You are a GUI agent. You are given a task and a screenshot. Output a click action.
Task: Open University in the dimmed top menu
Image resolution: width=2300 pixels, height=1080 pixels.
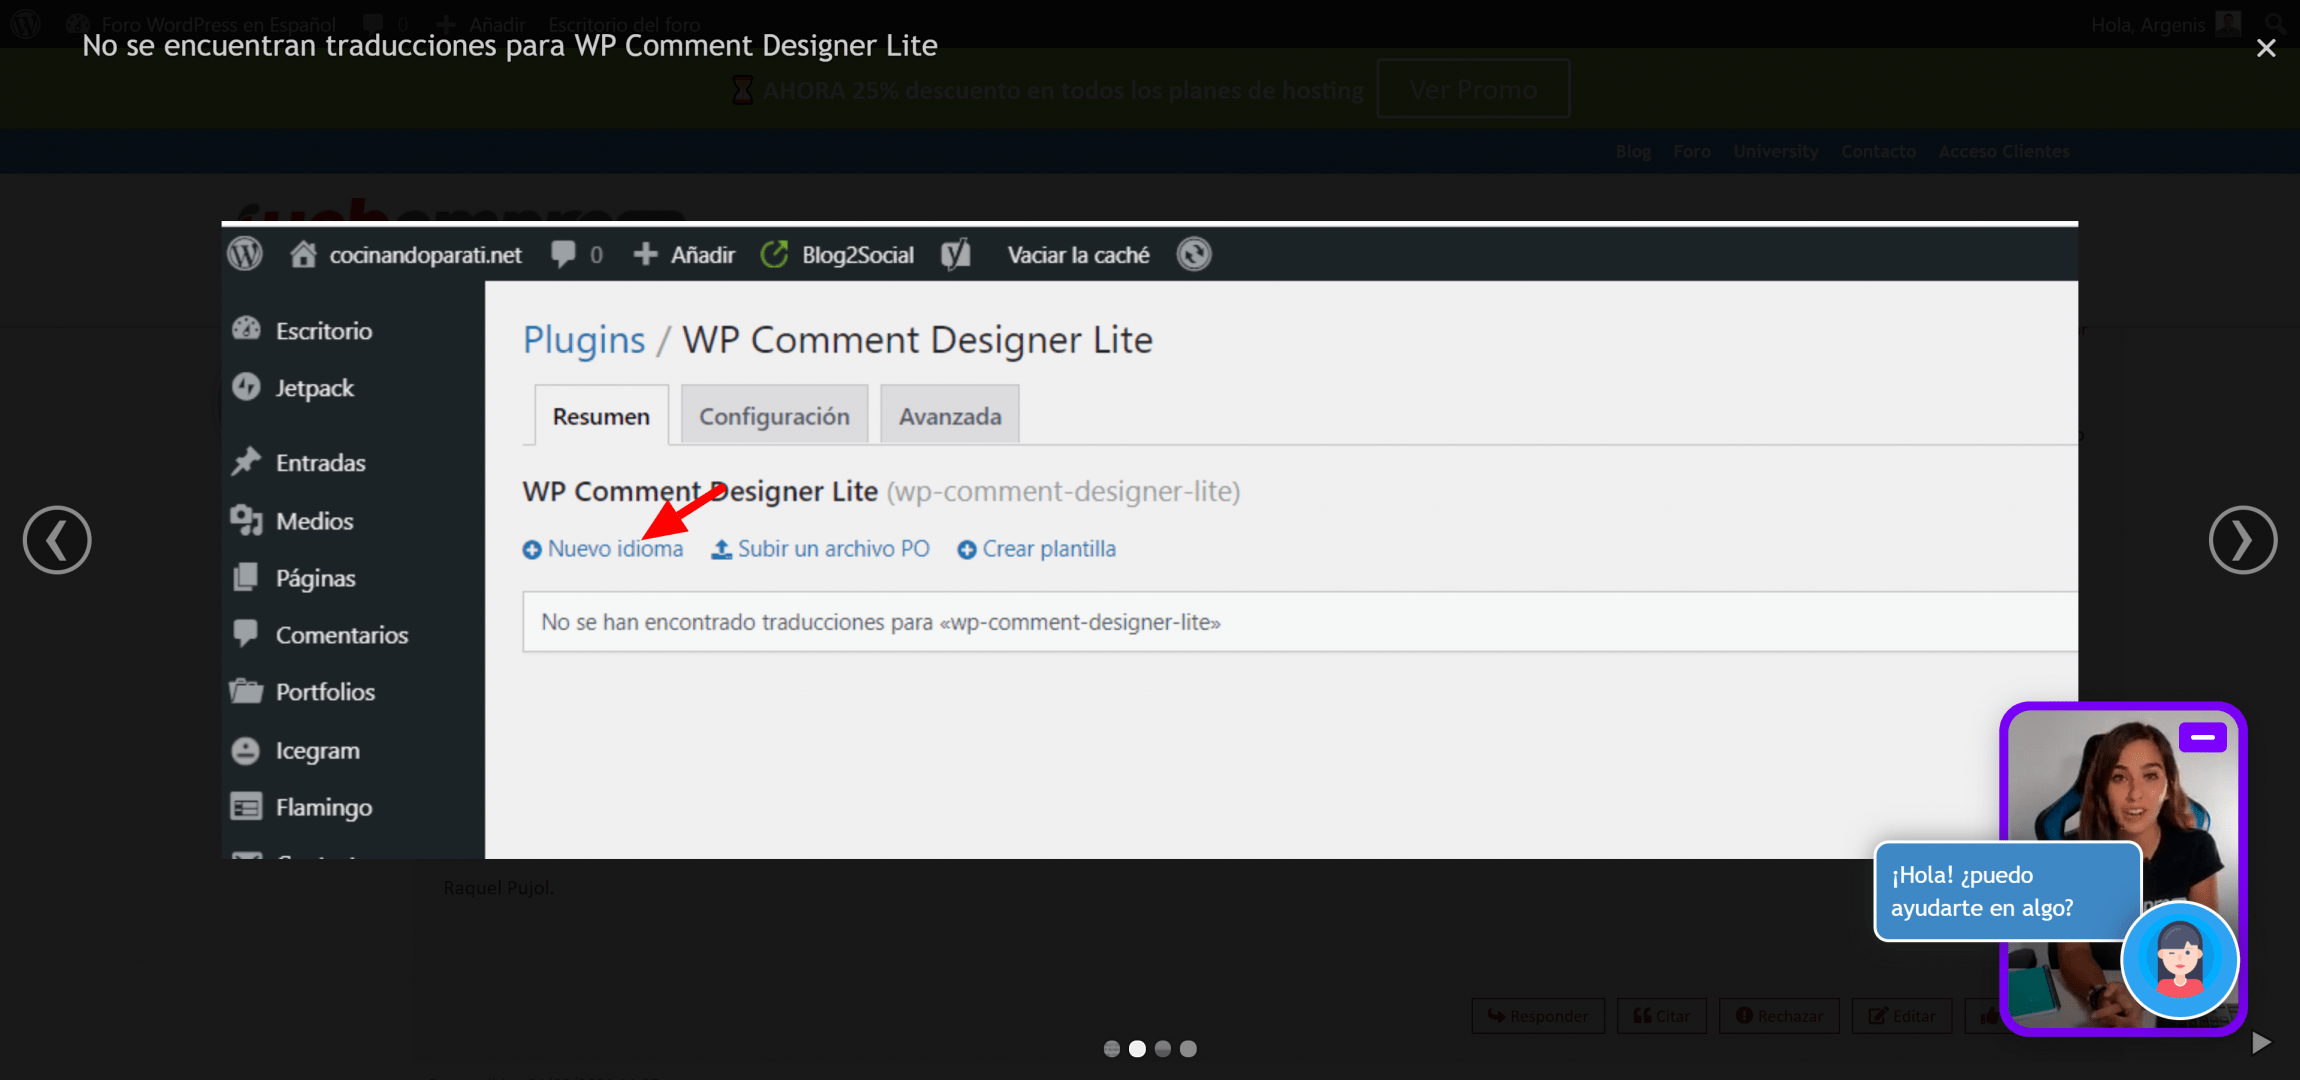tap(1776, 152)
